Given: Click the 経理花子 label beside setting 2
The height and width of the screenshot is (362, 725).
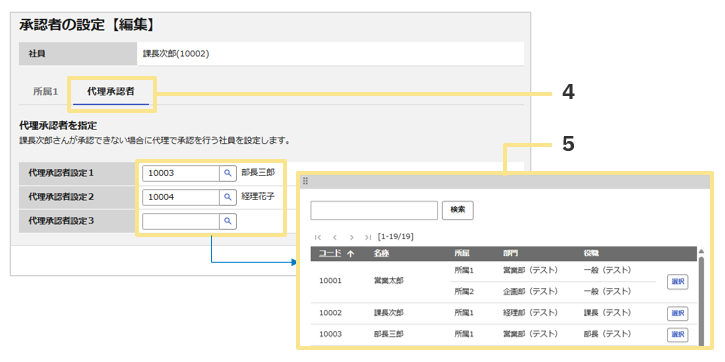Looking at the screenshot, I should coord(258,197).
